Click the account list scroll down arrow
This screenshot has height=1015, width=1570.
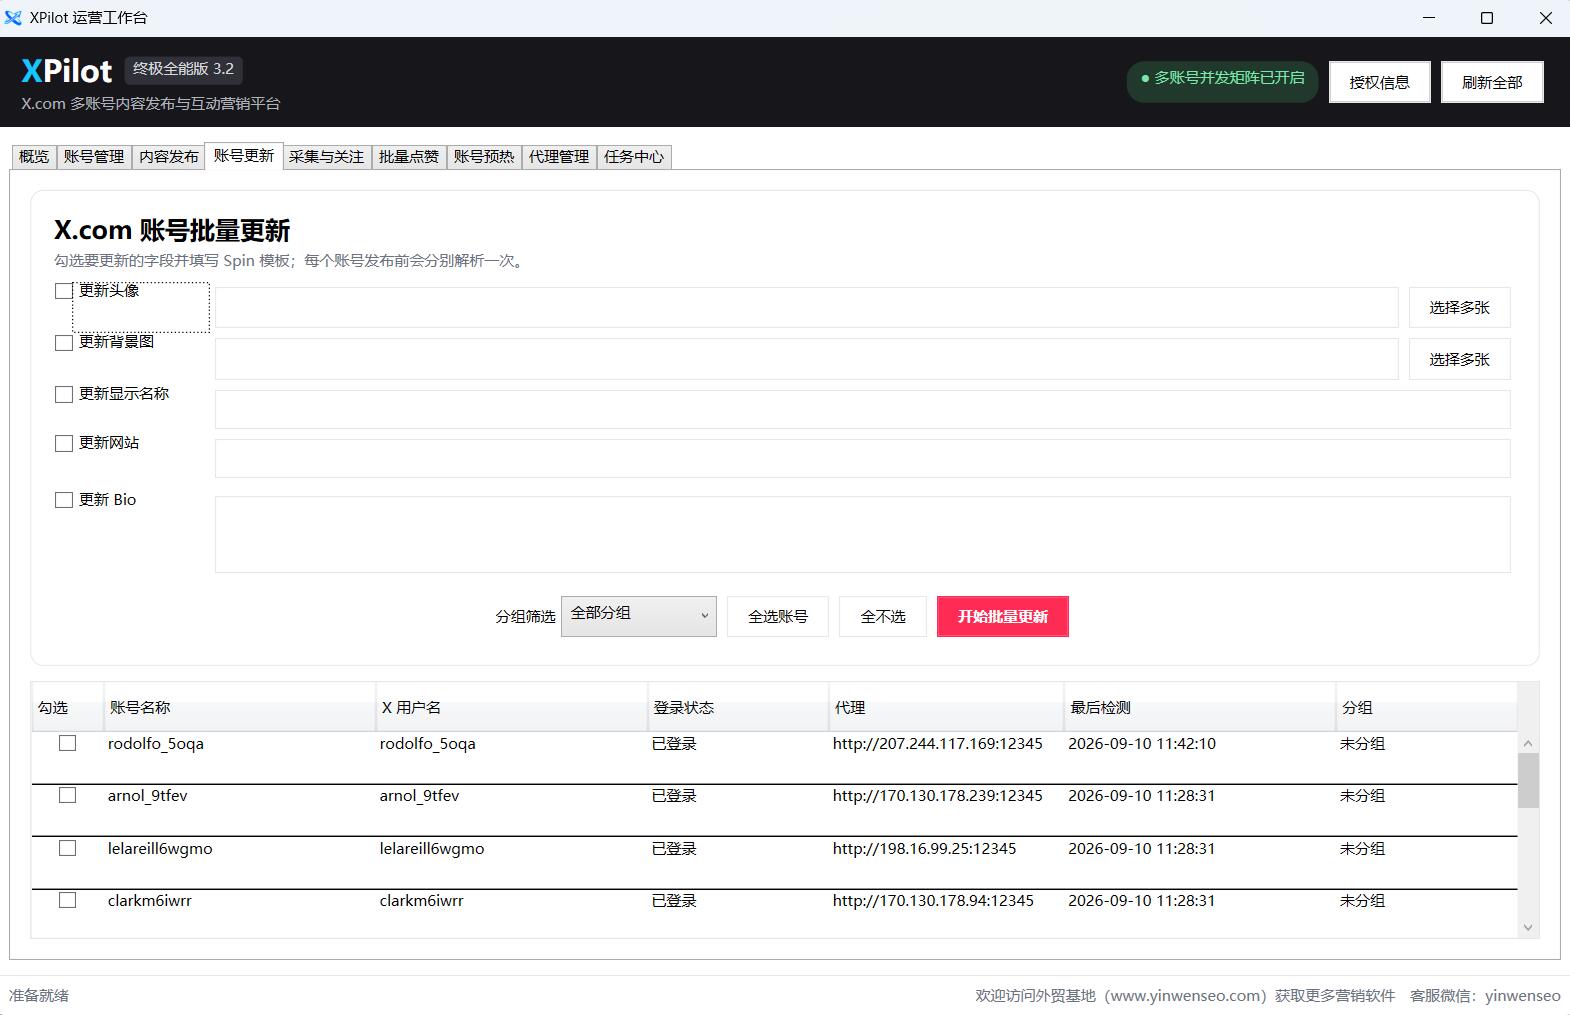click(1527, 927)
